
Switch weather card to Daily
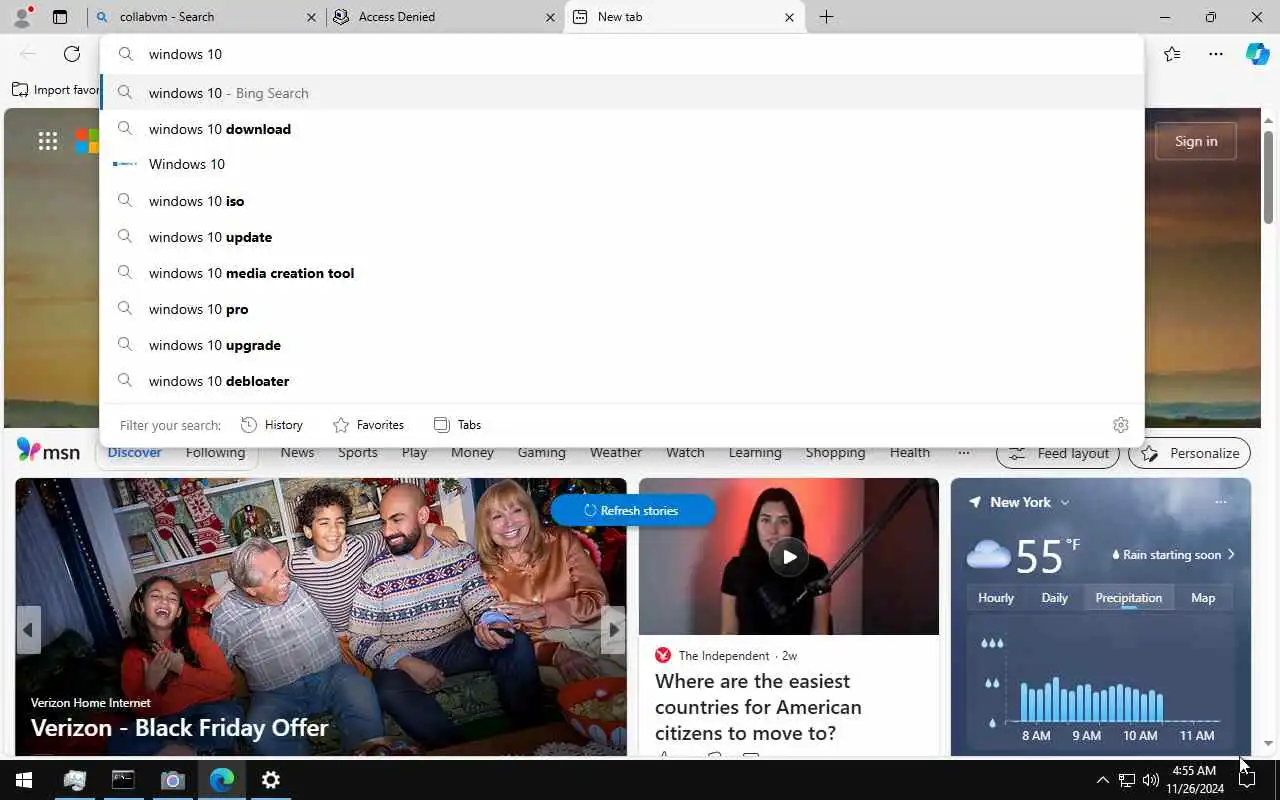point(1055,597)
